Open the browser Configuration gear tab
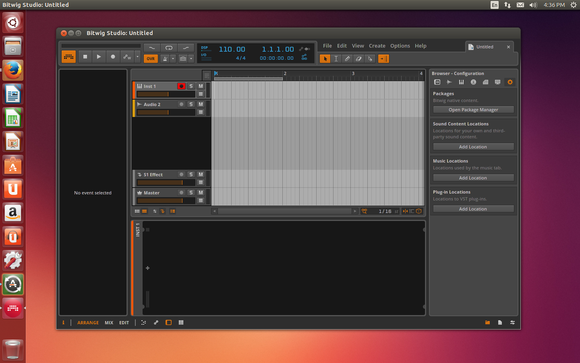 (x=510, y=82)
